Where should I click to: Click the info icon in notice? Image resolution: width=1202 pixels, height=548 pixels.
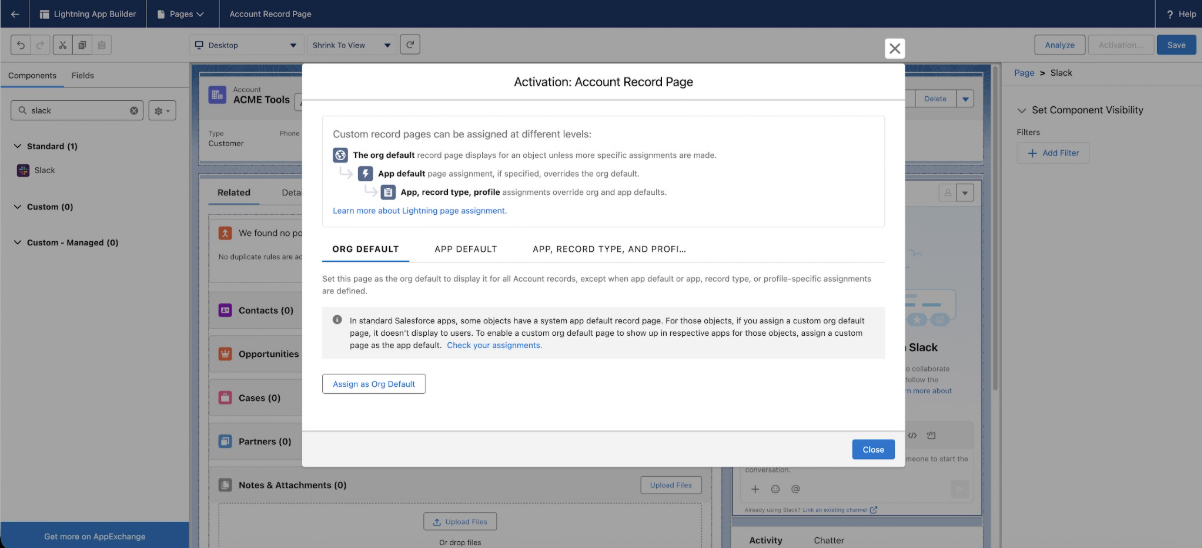[337, 320]
